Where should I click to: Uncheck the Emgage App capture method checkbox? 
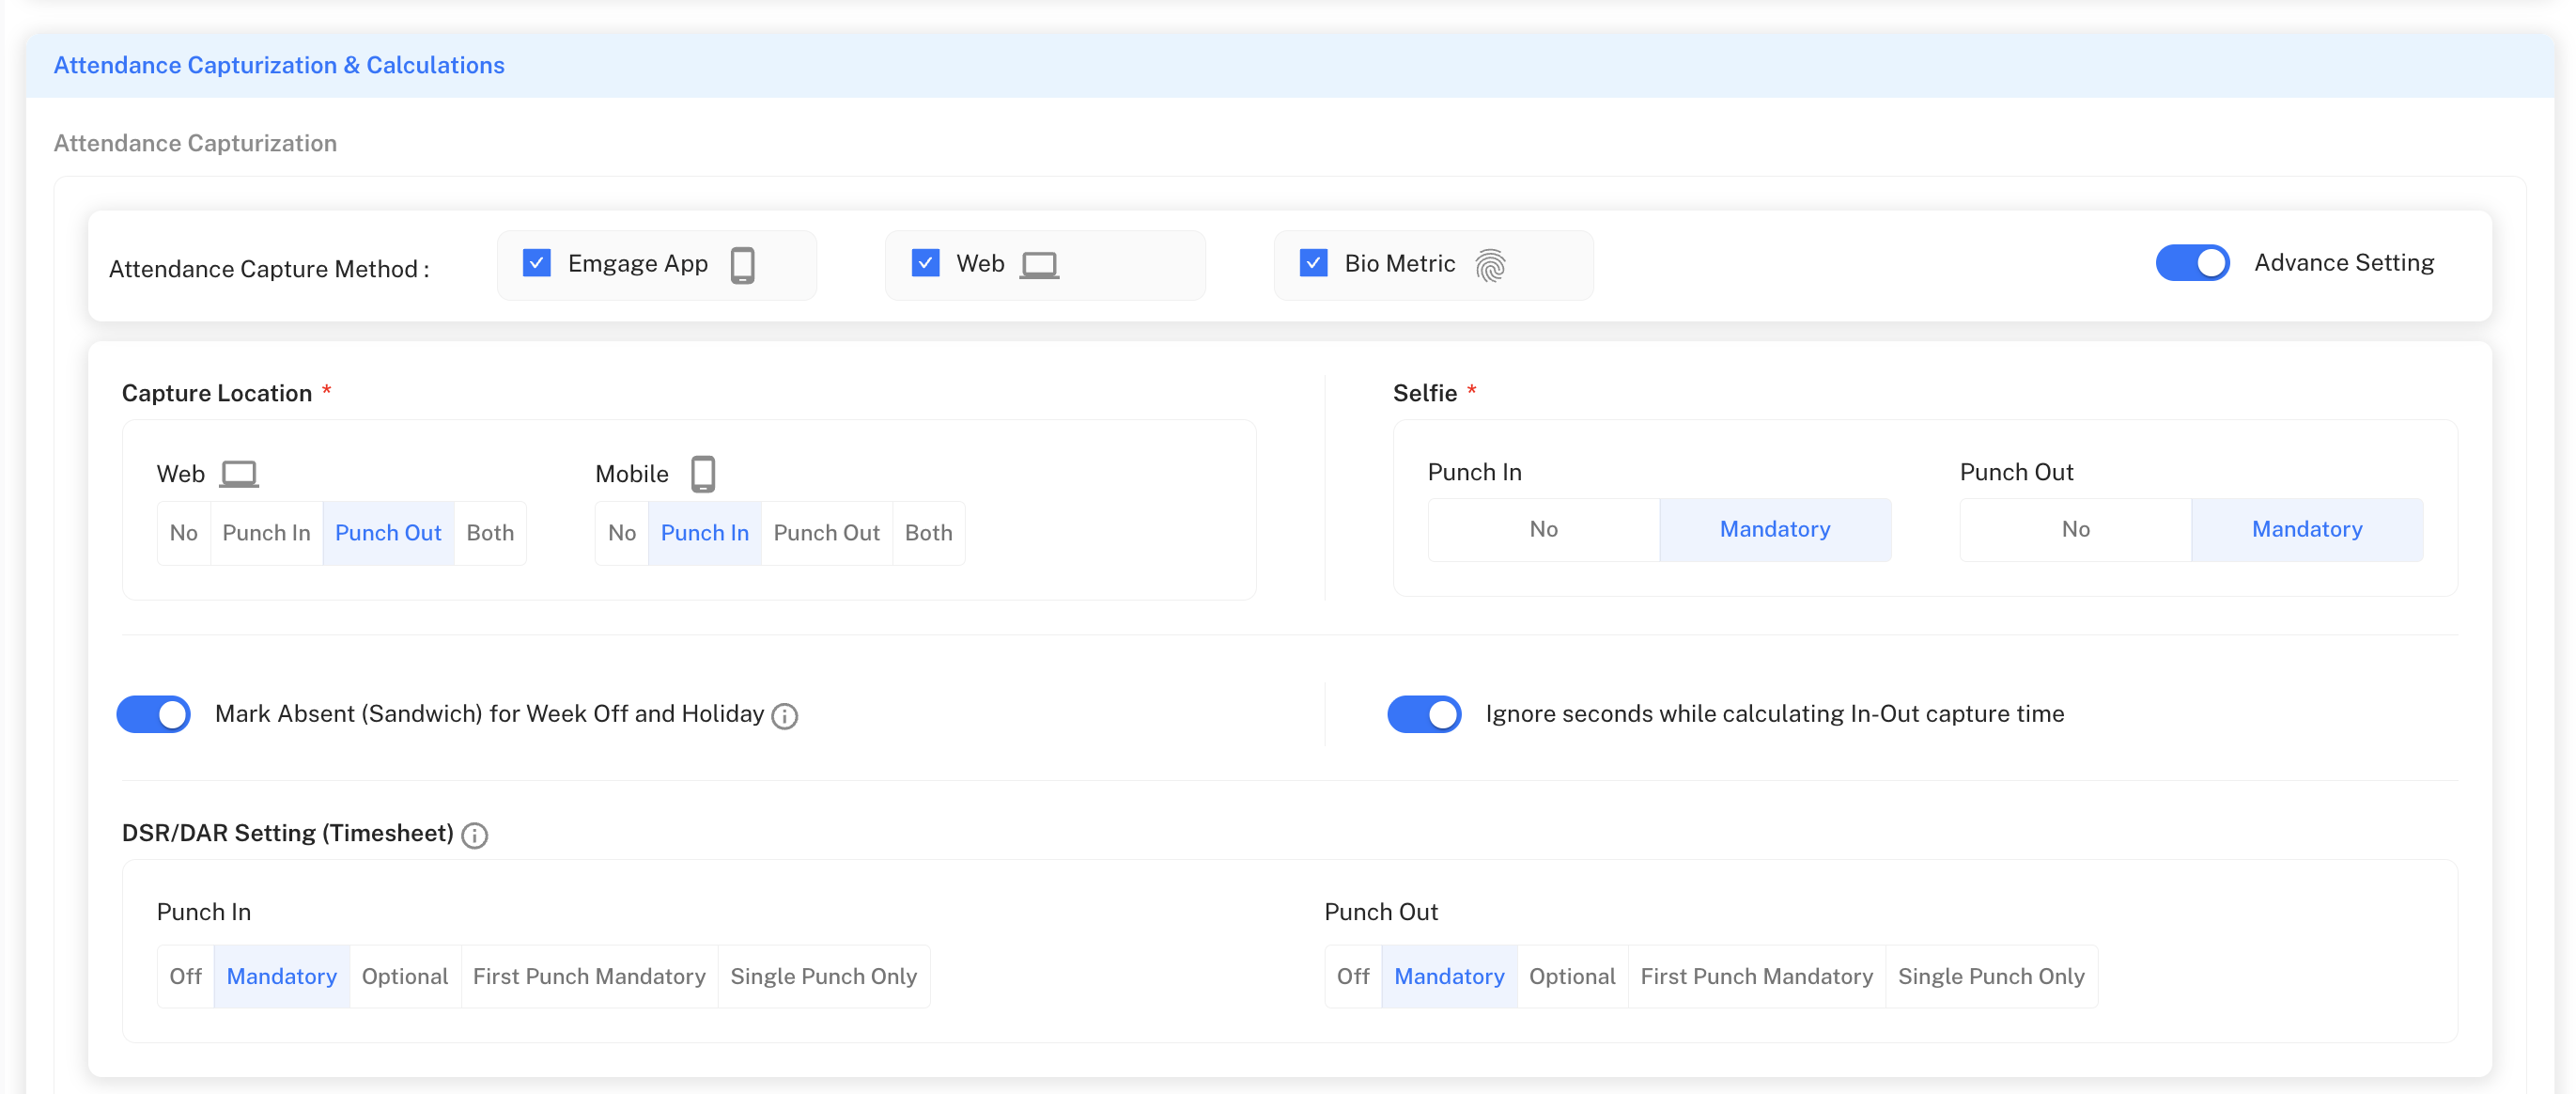(536, 263)
